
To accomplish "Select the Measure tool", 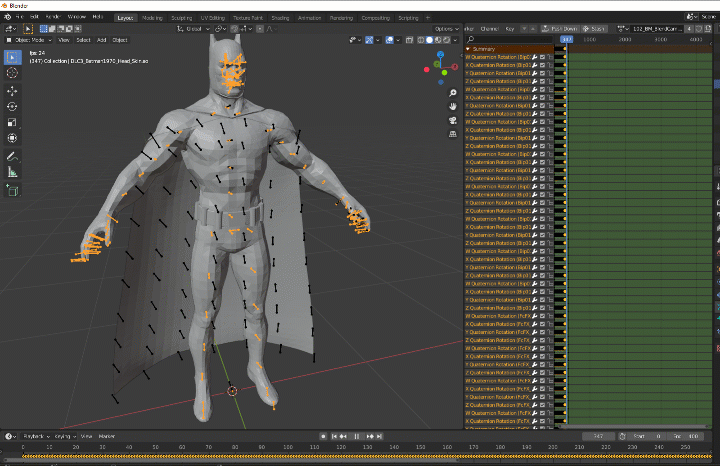I will [13, 172].
